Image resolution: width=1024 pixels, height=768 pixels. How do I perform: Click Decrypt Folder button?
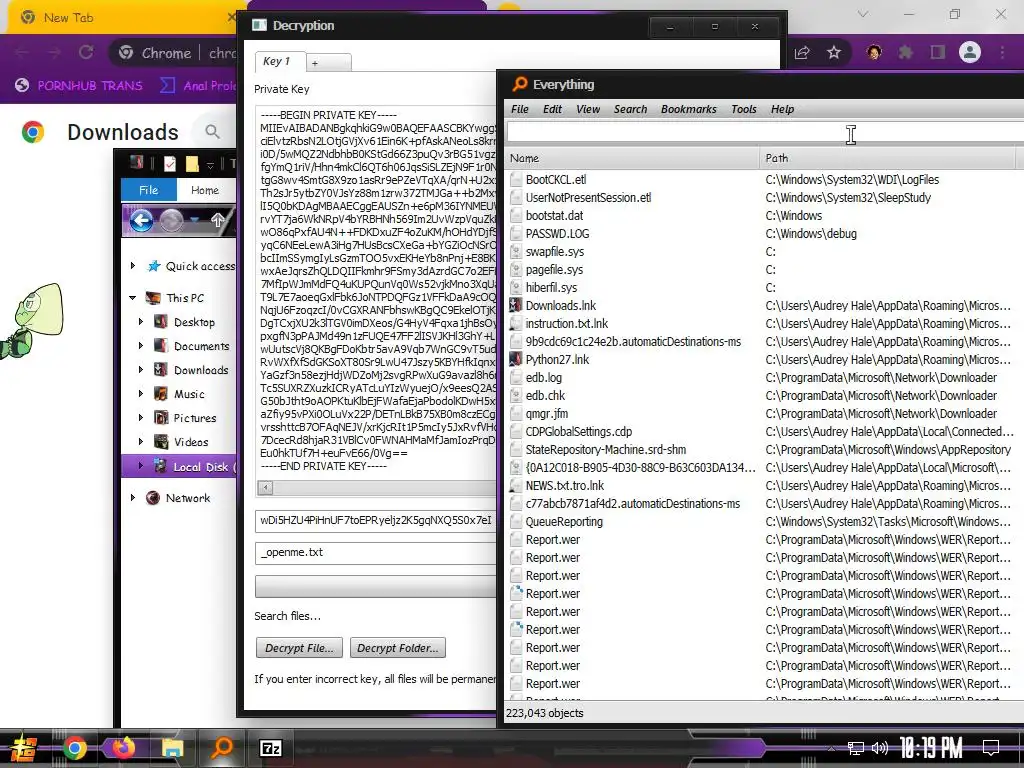pos(398,648)
